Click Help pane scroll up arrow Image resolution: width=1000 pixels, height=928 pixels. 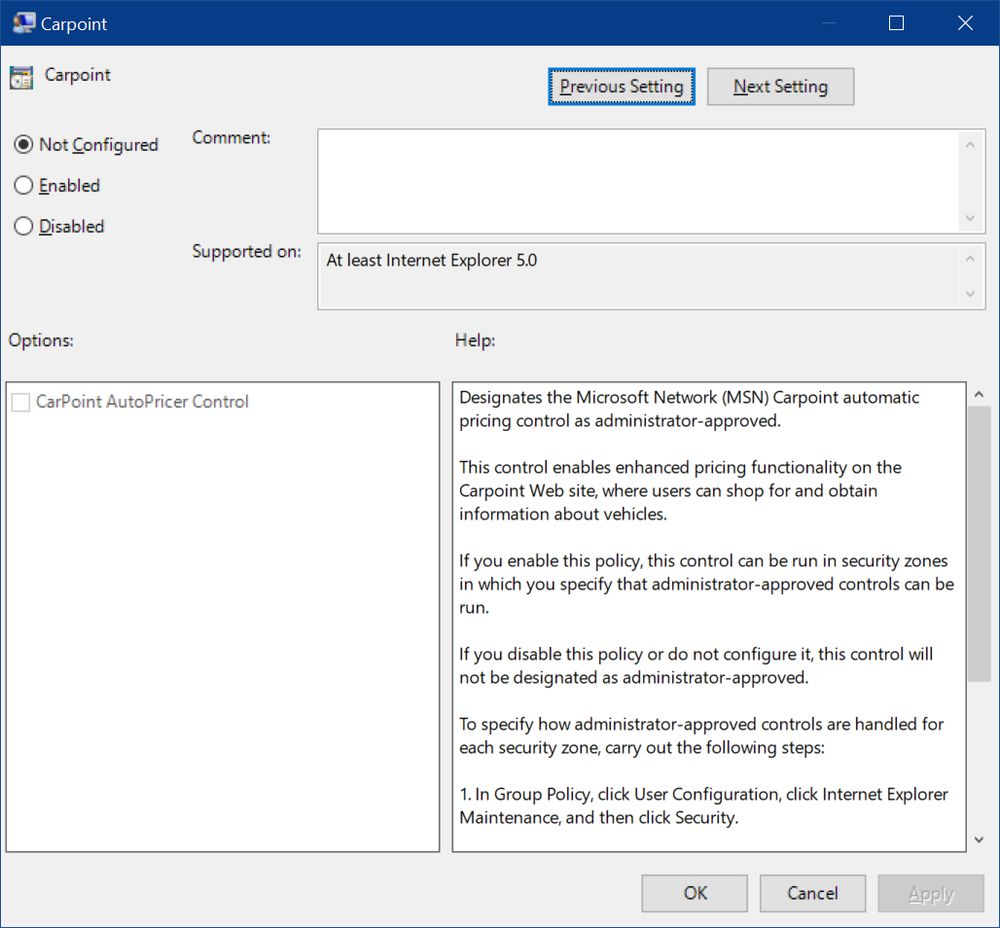point(979,395)
